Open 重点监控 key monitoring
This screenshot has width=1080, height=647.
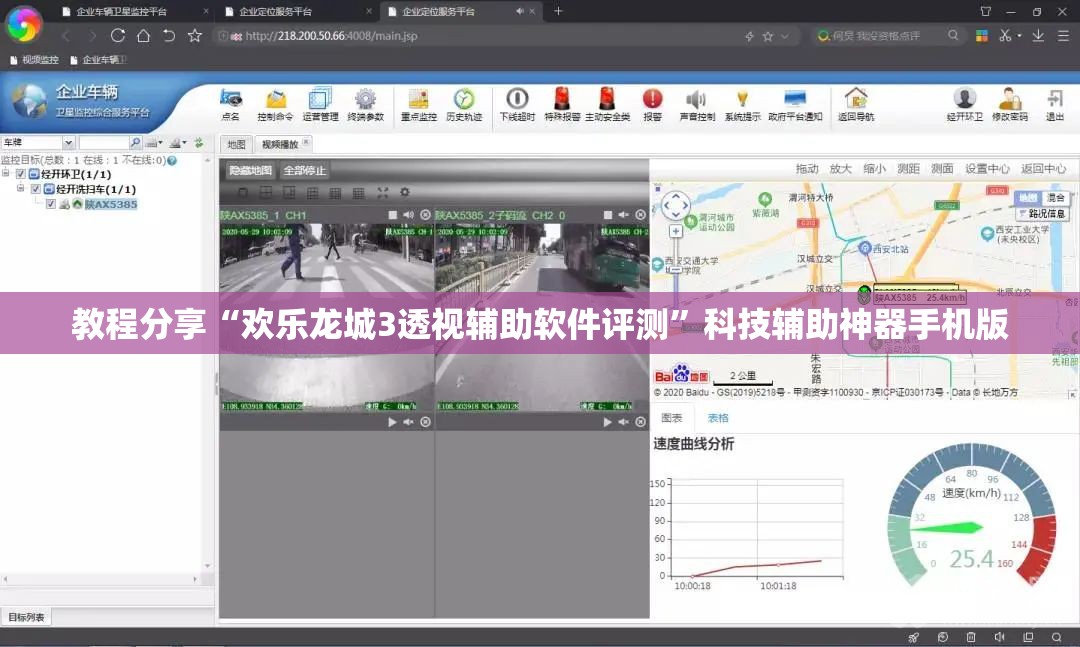pyautogui.click(x=419, y=105)
